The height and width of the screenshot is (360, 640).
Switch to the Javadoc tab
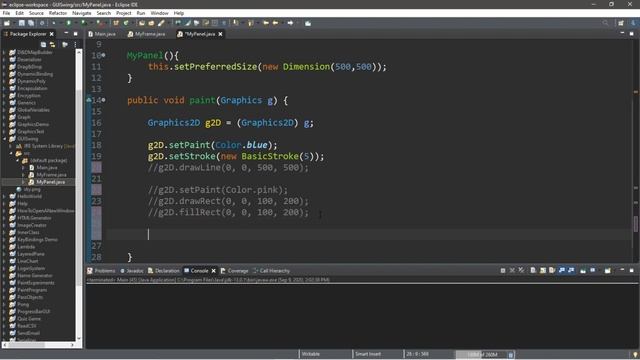pos(131,271)
